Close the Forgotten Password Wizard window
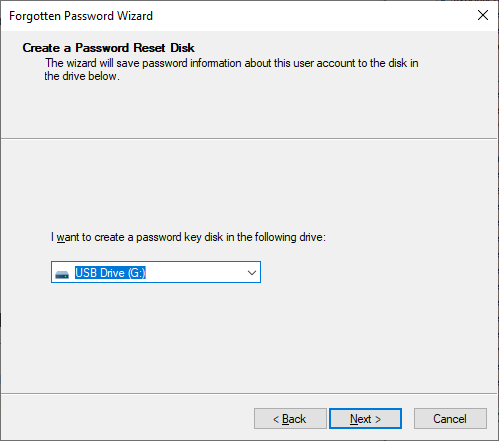This screenshot has height=441, width=499. (x=483, y=15)
